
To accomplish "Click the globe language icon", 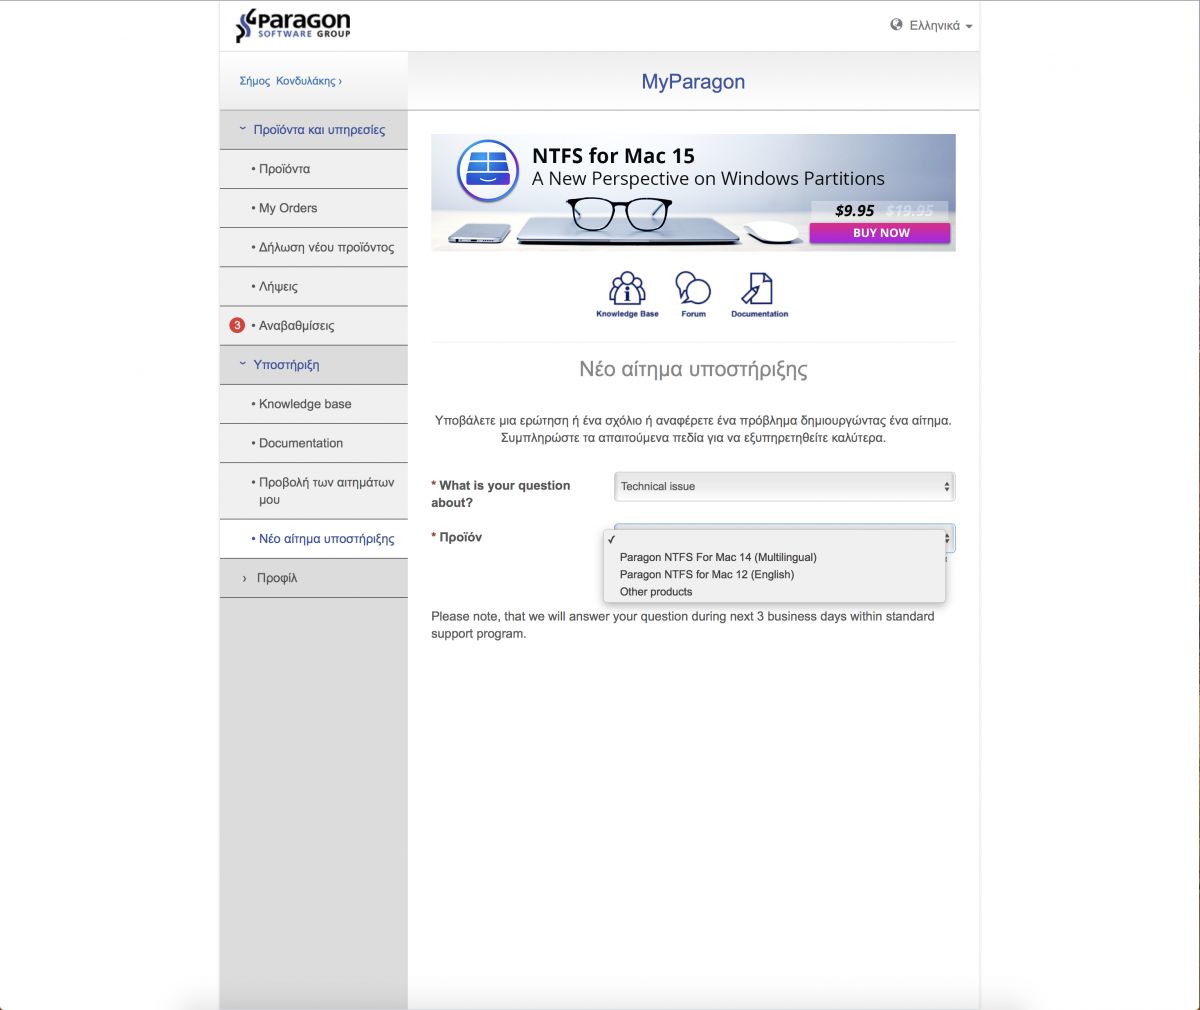I will [896, 25].
